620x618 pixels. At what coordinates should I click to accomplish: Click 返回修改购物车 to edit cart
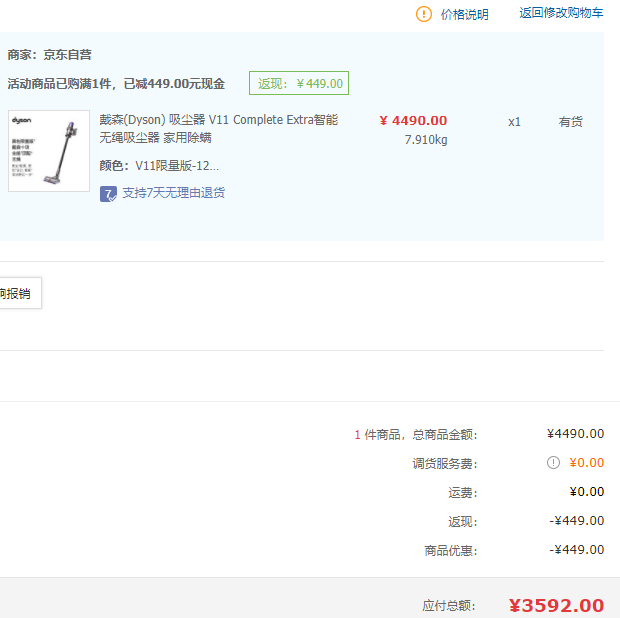coord(561,13)
